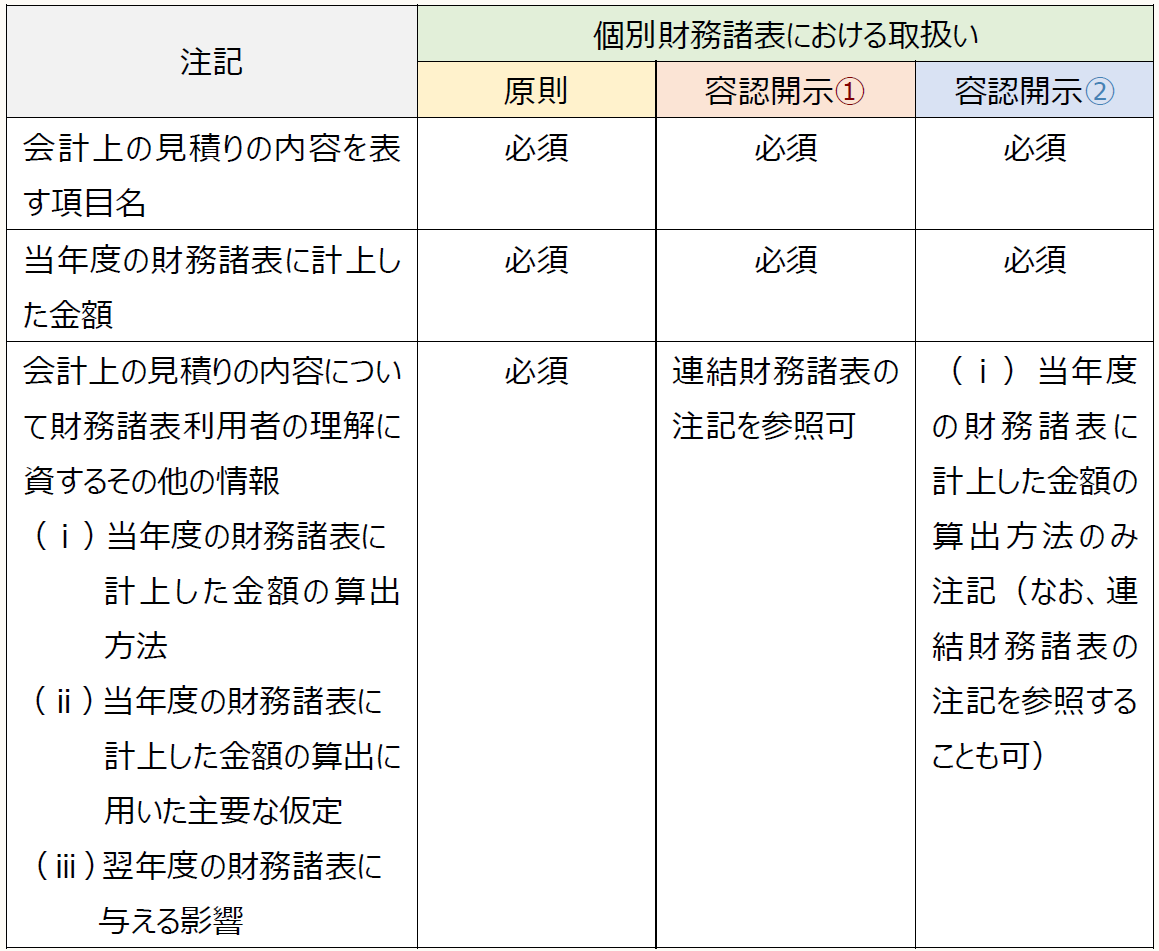This screenshot has width=1159, height=951.
Task: Select the blue 容認開示② column header
Action: tap(1034, 91)
